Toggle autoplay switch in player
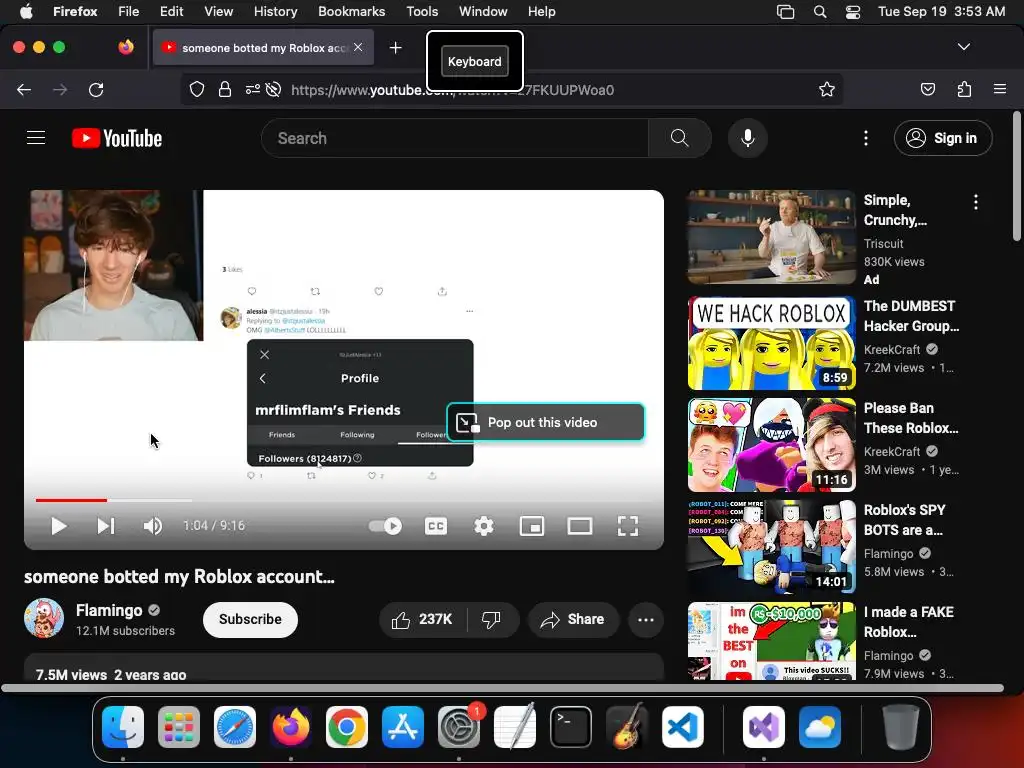The width and height of the screenshot is (1024, 768). [x=385, y=526]
